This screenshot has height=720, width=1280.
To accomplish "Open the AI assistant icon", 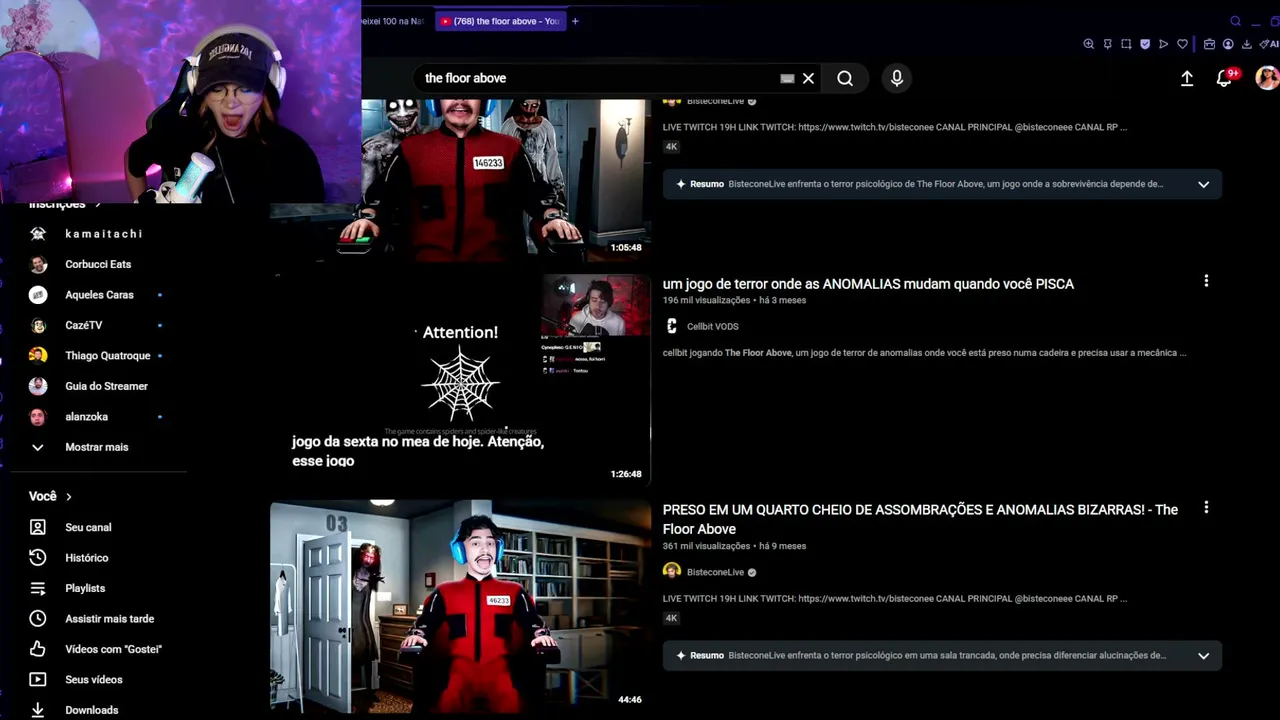I will [1268, 44].
